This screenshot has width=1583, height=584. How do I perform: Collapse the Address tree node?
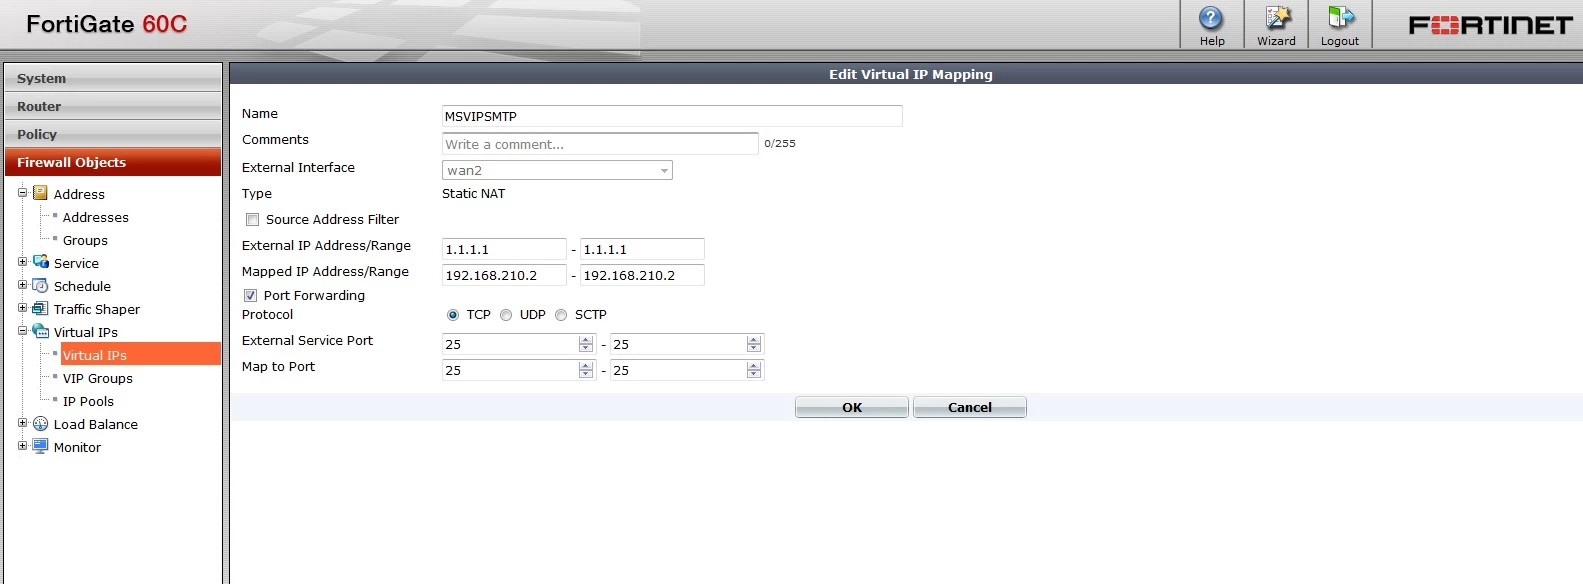pyautogui.click(x=22, y=192)
